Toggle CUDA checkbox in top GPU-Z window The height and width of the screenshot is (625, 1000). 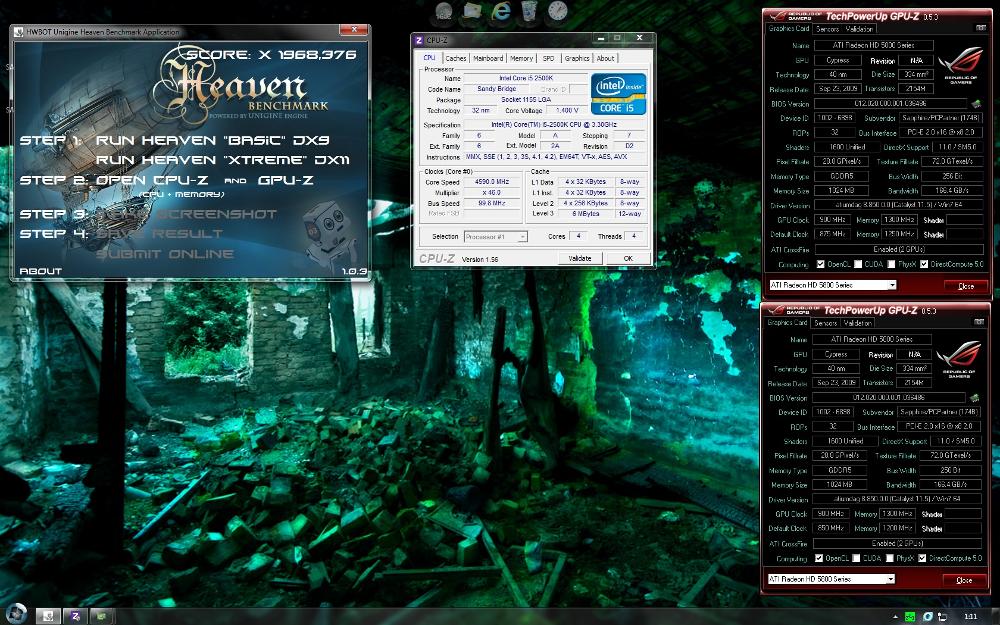click(858, 264)
